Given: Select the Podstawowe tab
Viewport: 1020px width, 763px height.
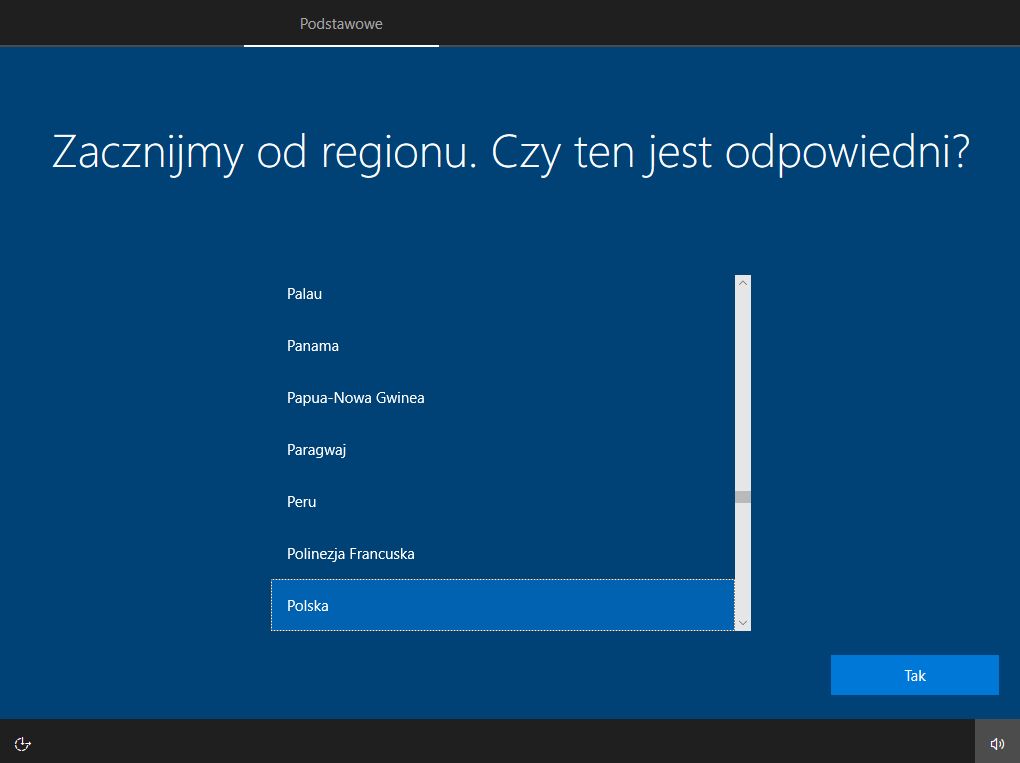Looking at the screenshot, I should point(341,24).
